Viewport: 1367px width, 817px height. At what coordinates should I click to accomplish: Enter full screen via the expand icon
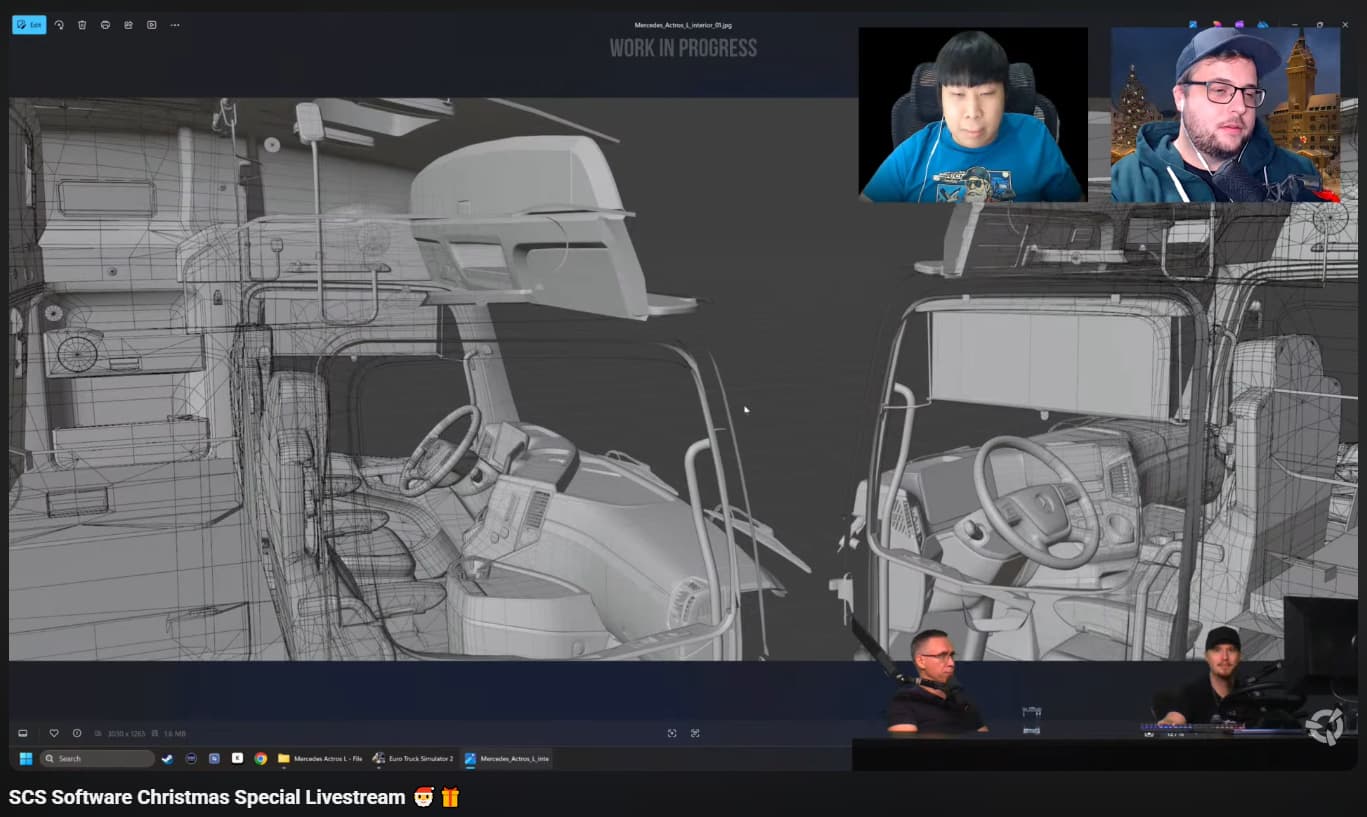pyautogui.click(x=695, y=733)
